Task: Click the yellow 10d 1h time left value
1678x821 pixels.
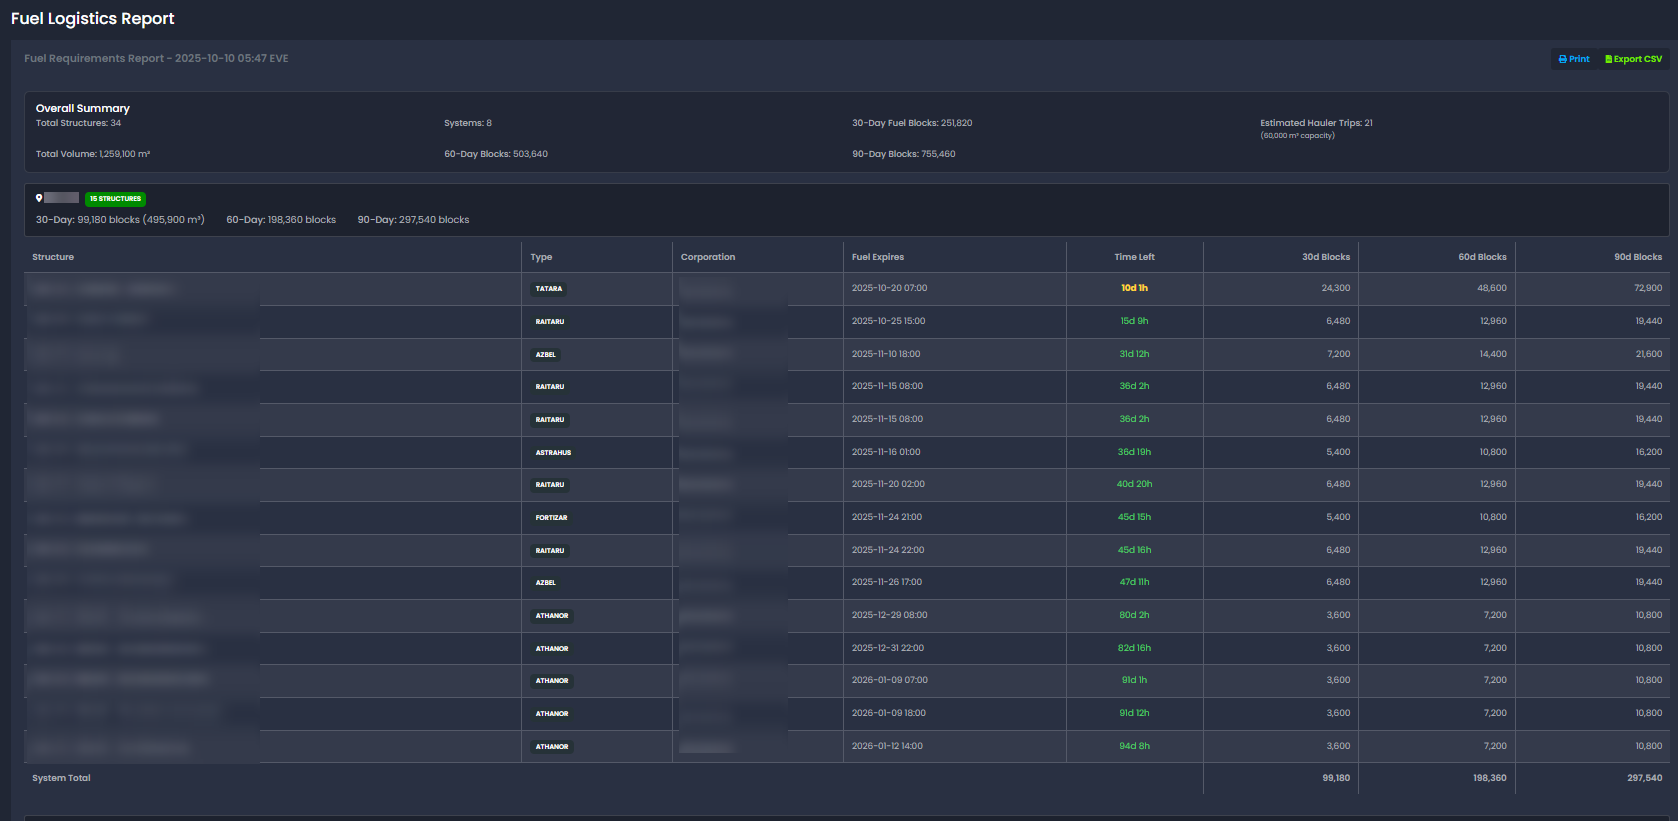Action: pyautogui.click(x=1134, y=288)
